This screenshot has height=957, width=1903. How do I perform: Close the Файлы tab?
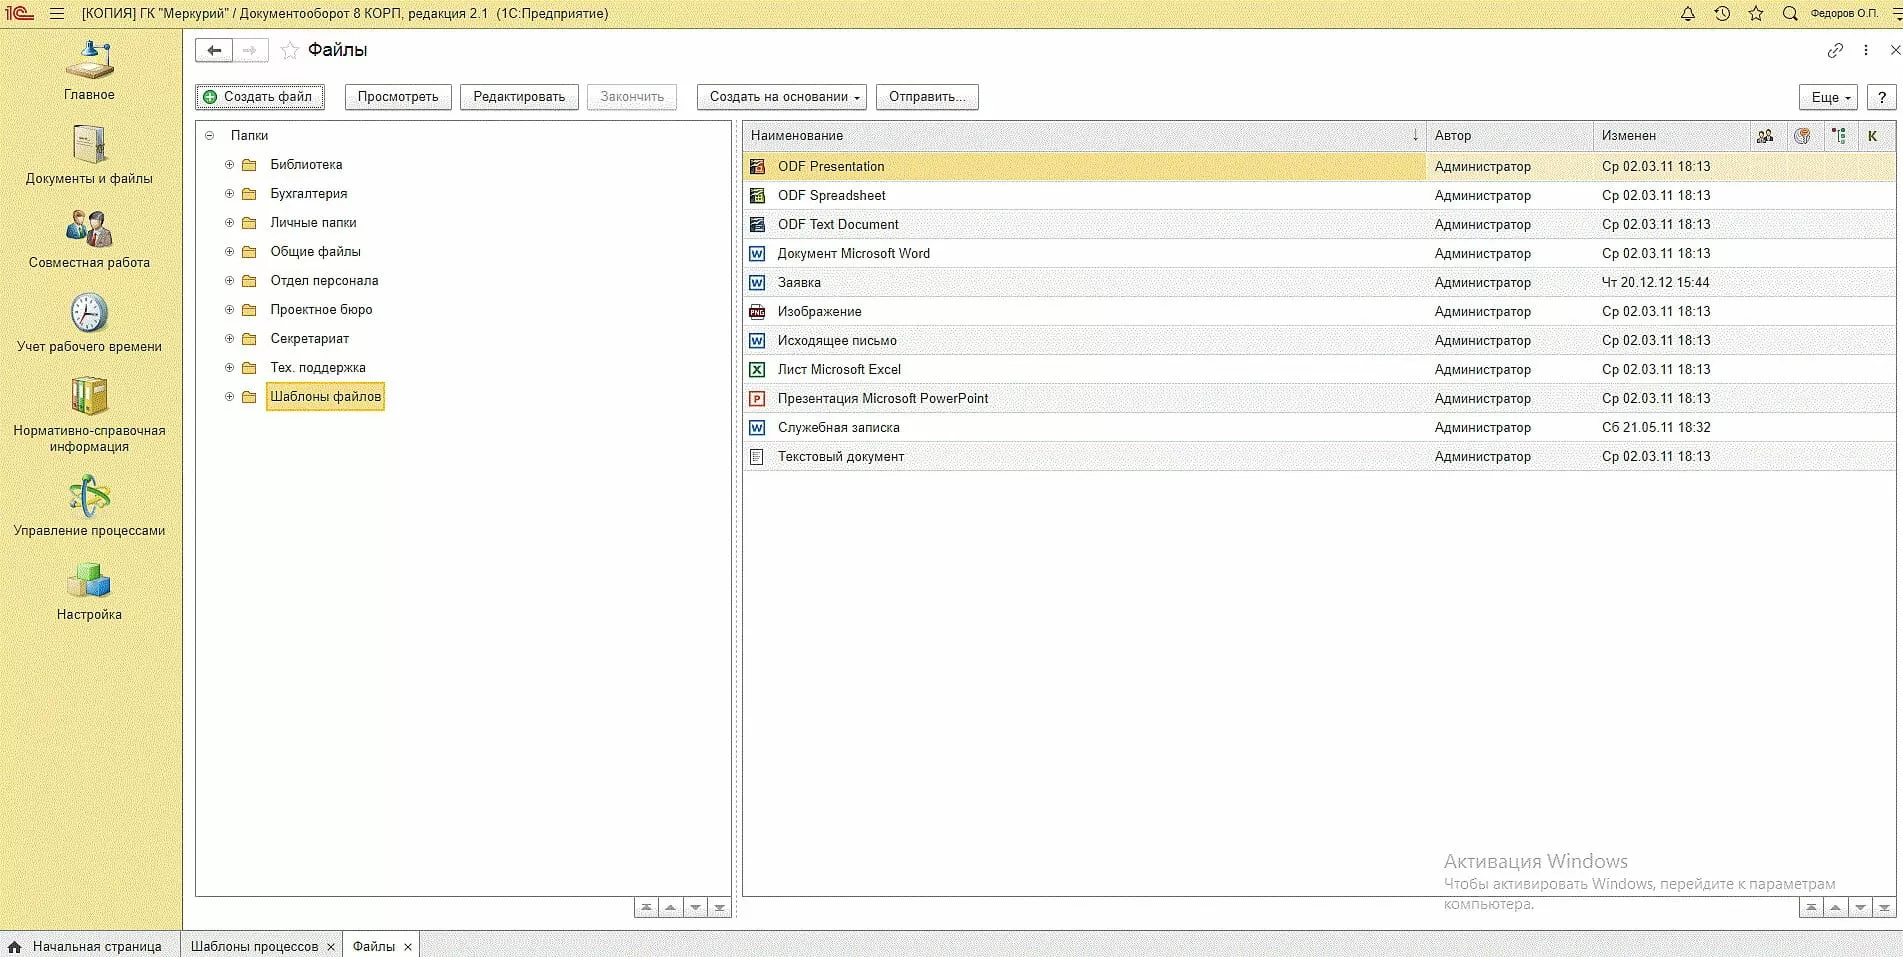[x=408, y=947]
